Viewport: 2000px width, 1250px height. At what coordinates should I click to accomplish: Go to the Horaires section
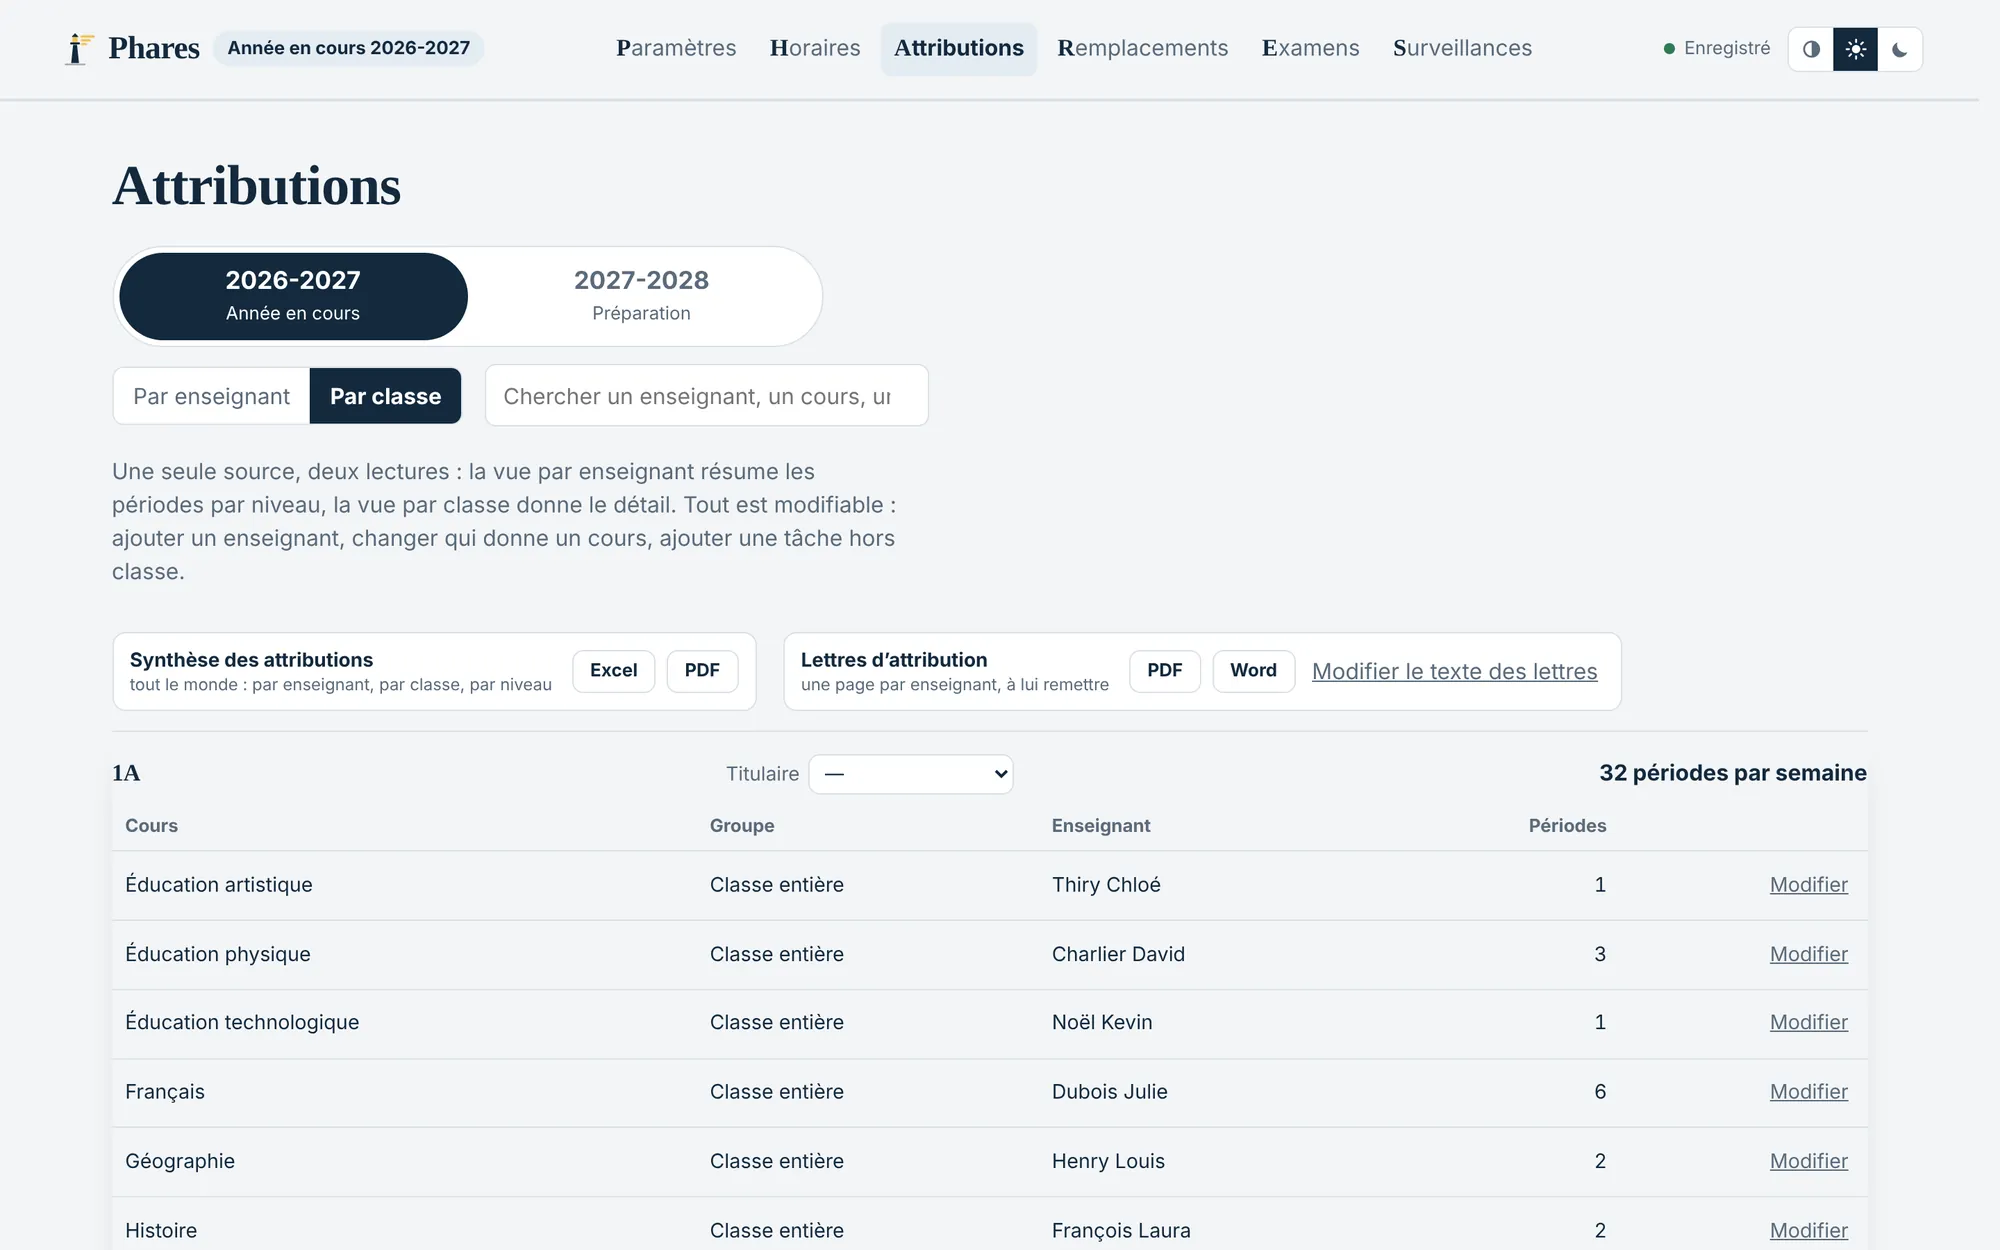pyautogui.click(x=815, y=48)
